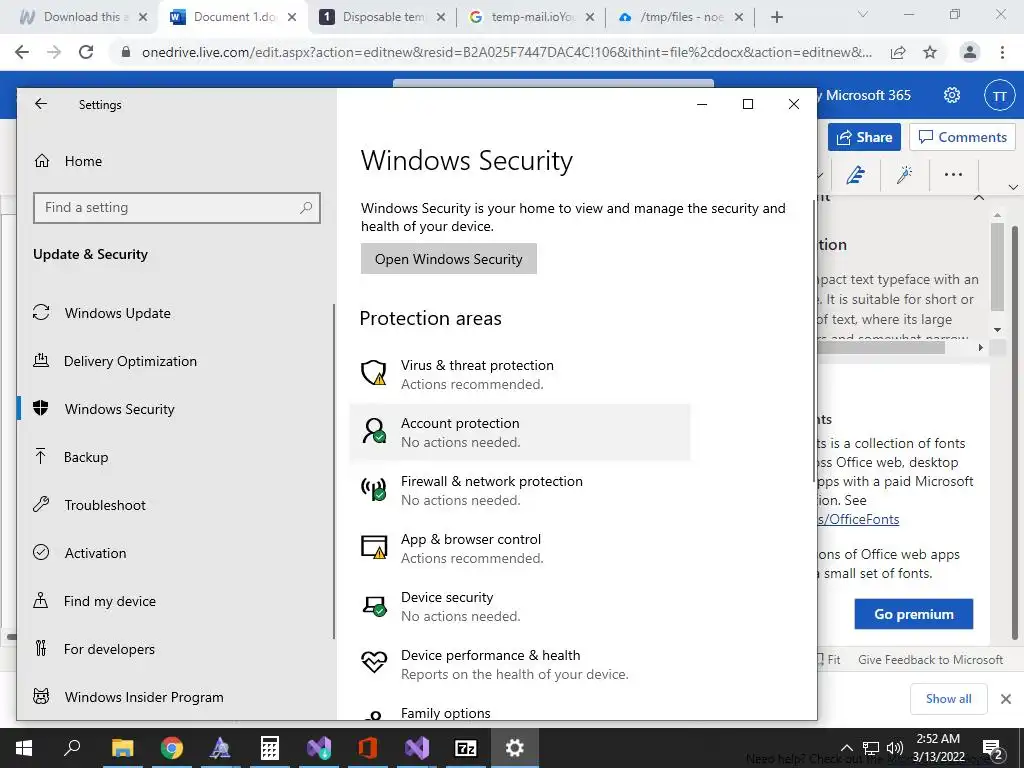
Task: Open Delivery Optimization settings
Action: (x=130, y=361)
